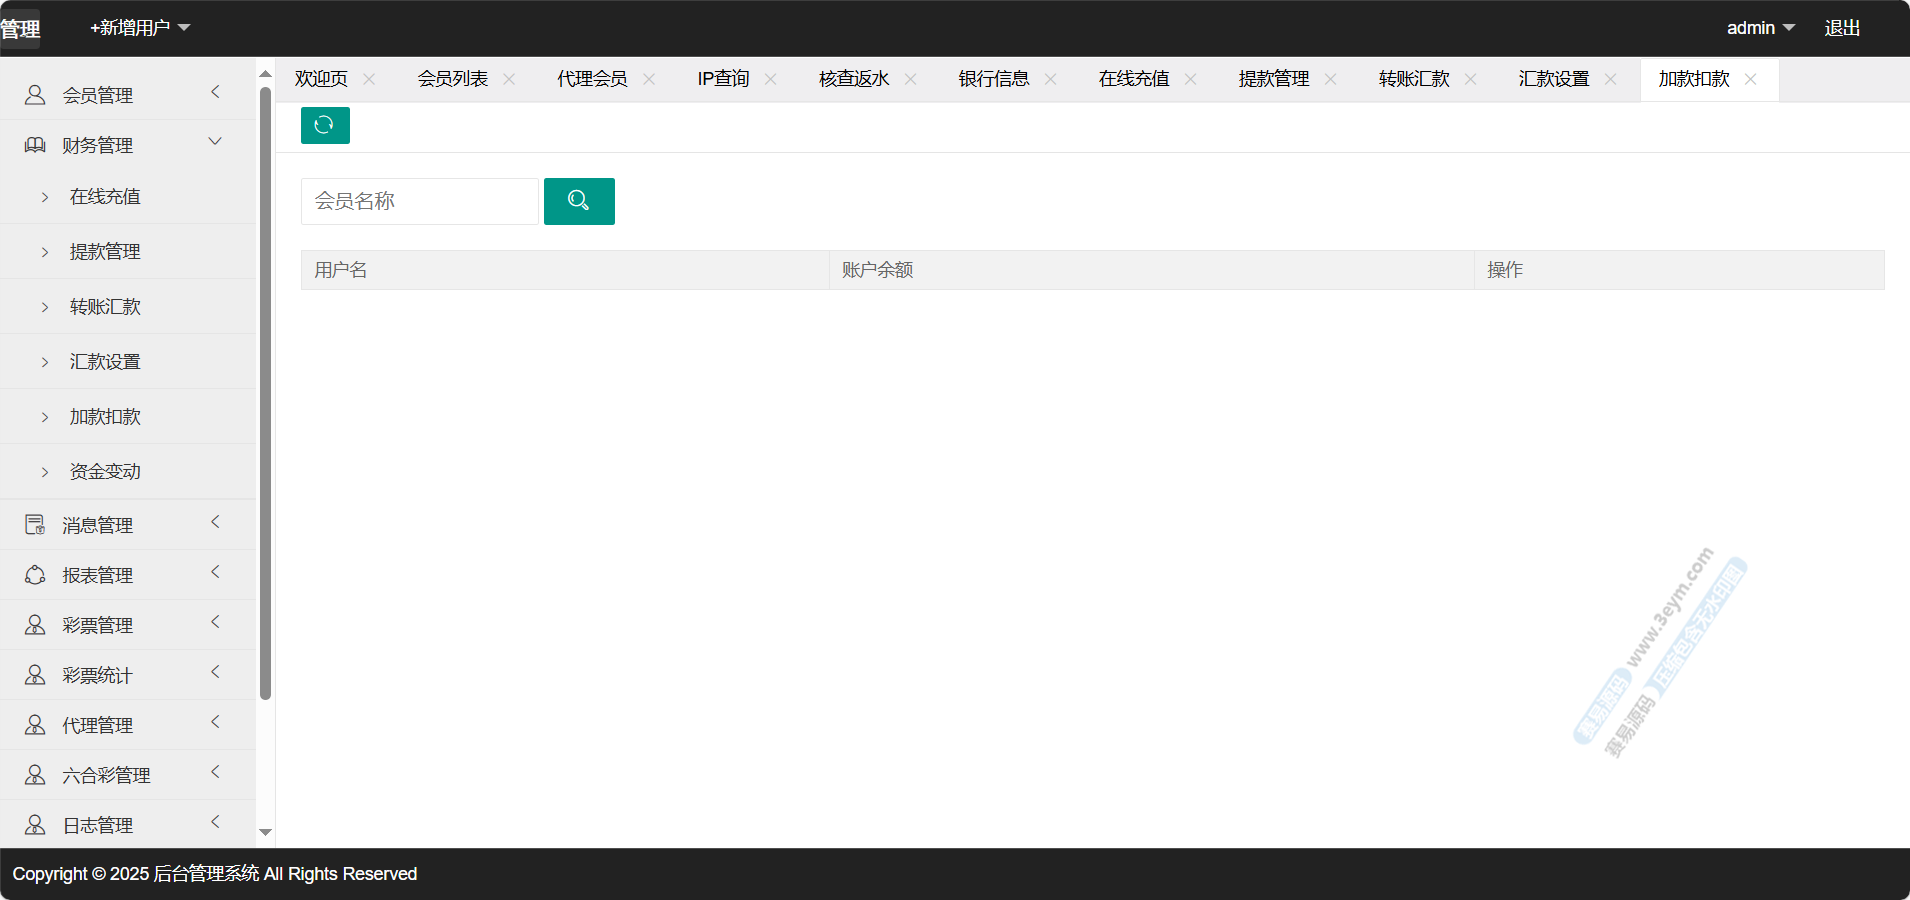Click the 报表管理 report icon
The height and width of the screenshot is (900, 1910).
[35, 575]
